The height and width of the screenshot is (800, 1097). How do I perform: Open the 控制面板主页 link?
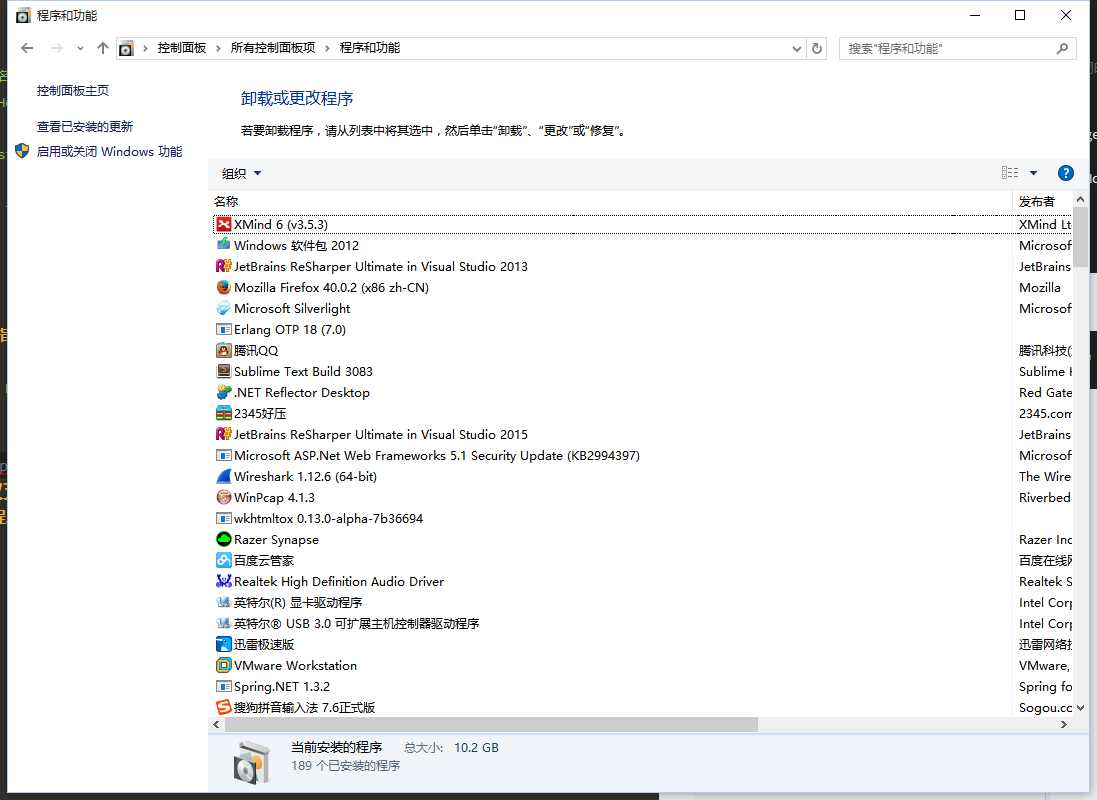pyautogui.click(x=73, y=90)
